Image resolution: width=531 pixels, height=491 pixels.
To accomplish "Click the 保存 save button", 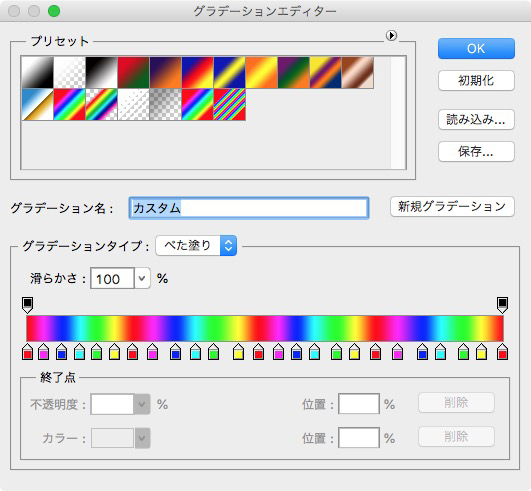I will [476, 151].
